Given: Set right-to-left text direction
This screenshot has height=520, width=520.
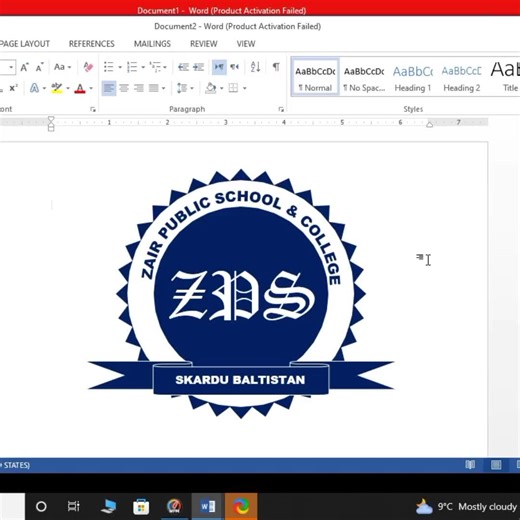Looking at the screenshot, I should [235, 67].
